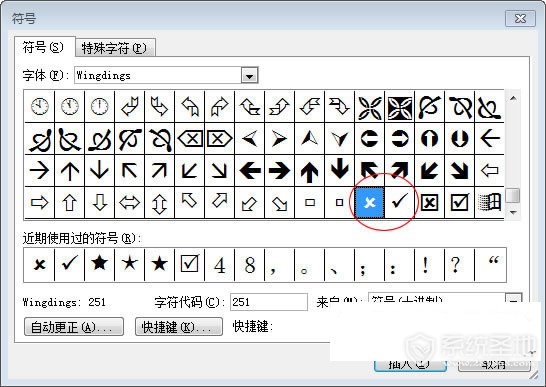Select the thin up arrow symbol
The width and height of the screenshot is (546, 387).
70,171
